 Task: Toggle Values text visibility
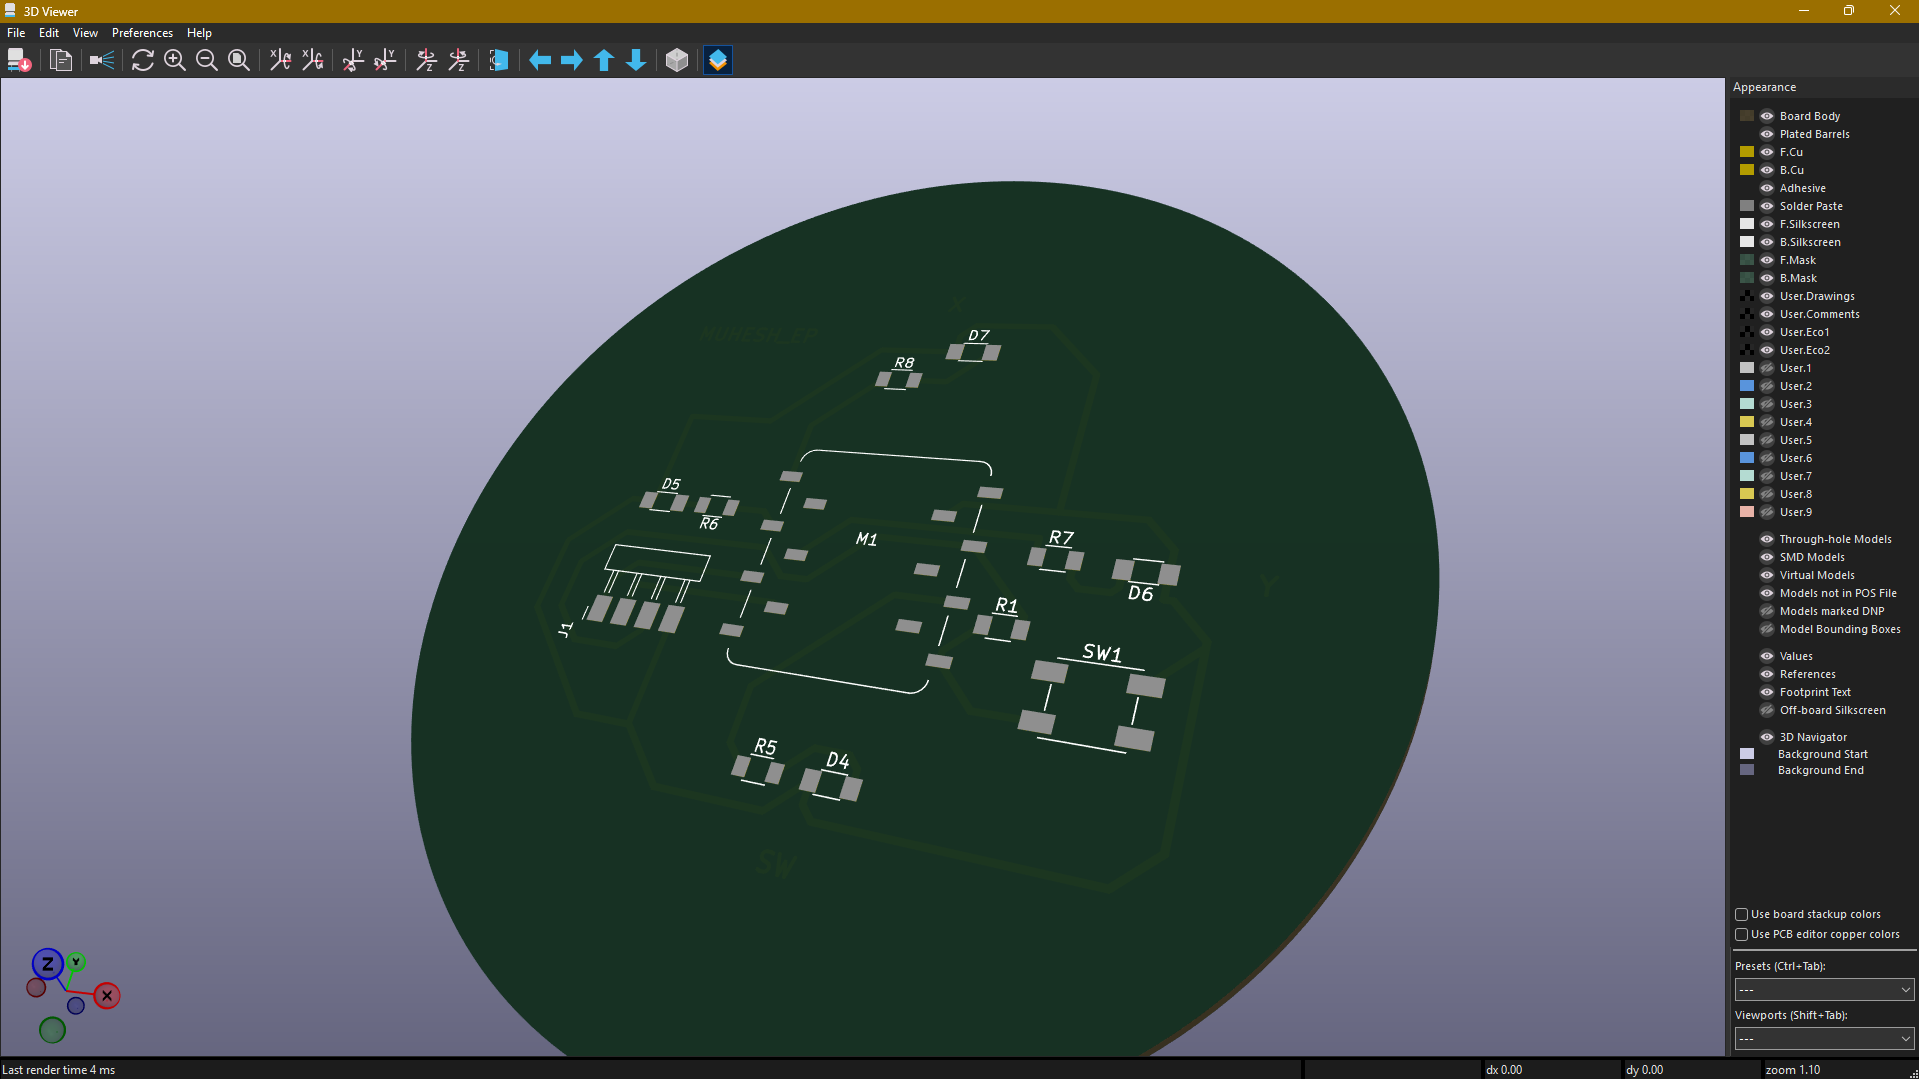[x=1767, y=656]
